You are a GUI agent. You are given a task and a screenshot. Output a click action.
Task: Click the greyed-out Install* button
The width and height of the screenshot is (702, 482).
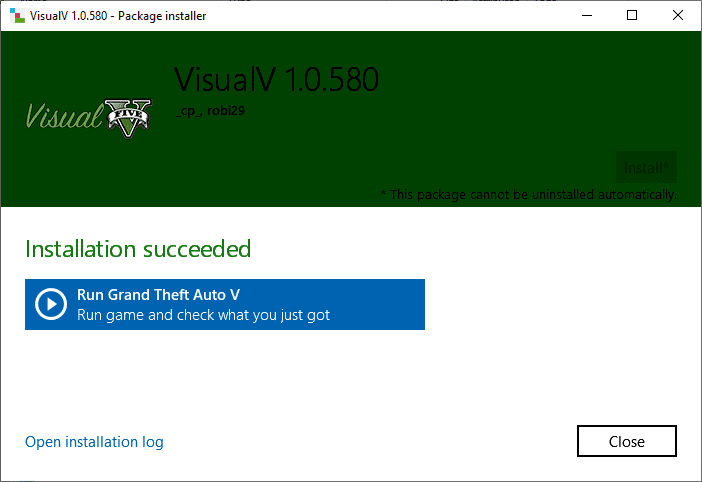pos(646,167)
